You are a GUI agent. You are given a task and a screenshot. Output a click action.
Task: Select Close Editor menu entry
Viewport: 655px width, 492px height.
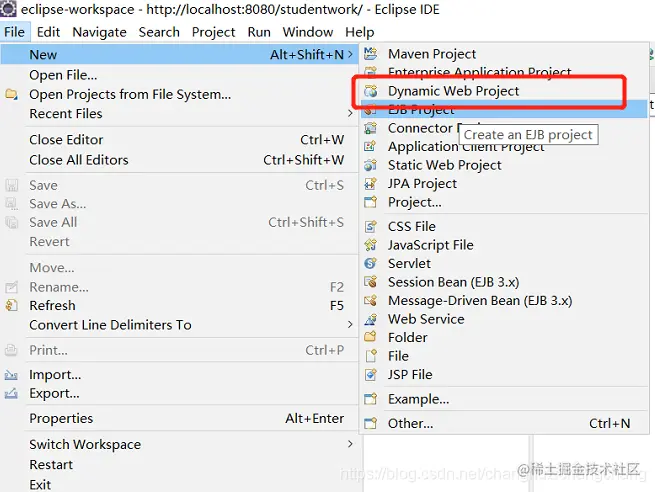click(x=180, y=139)
